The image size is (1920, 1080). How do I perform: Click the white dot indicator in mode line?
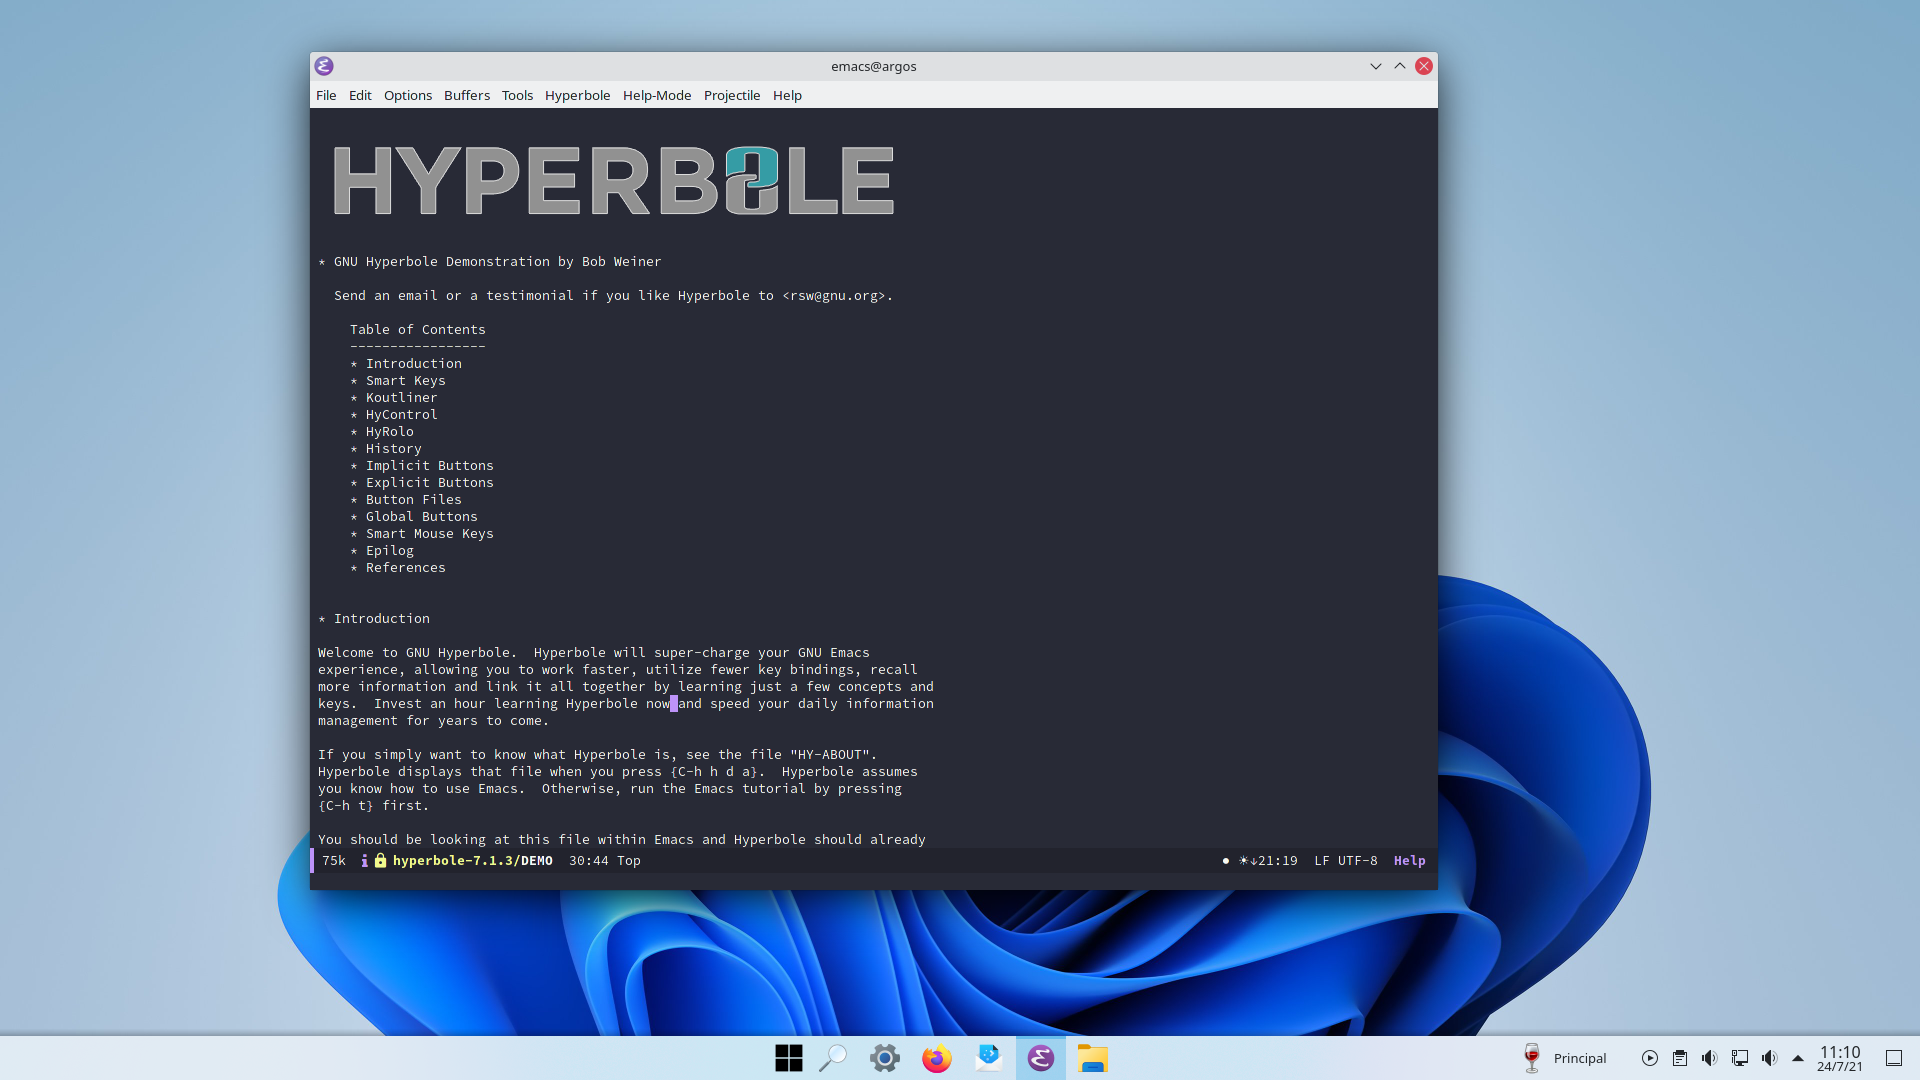(1226, 861)
